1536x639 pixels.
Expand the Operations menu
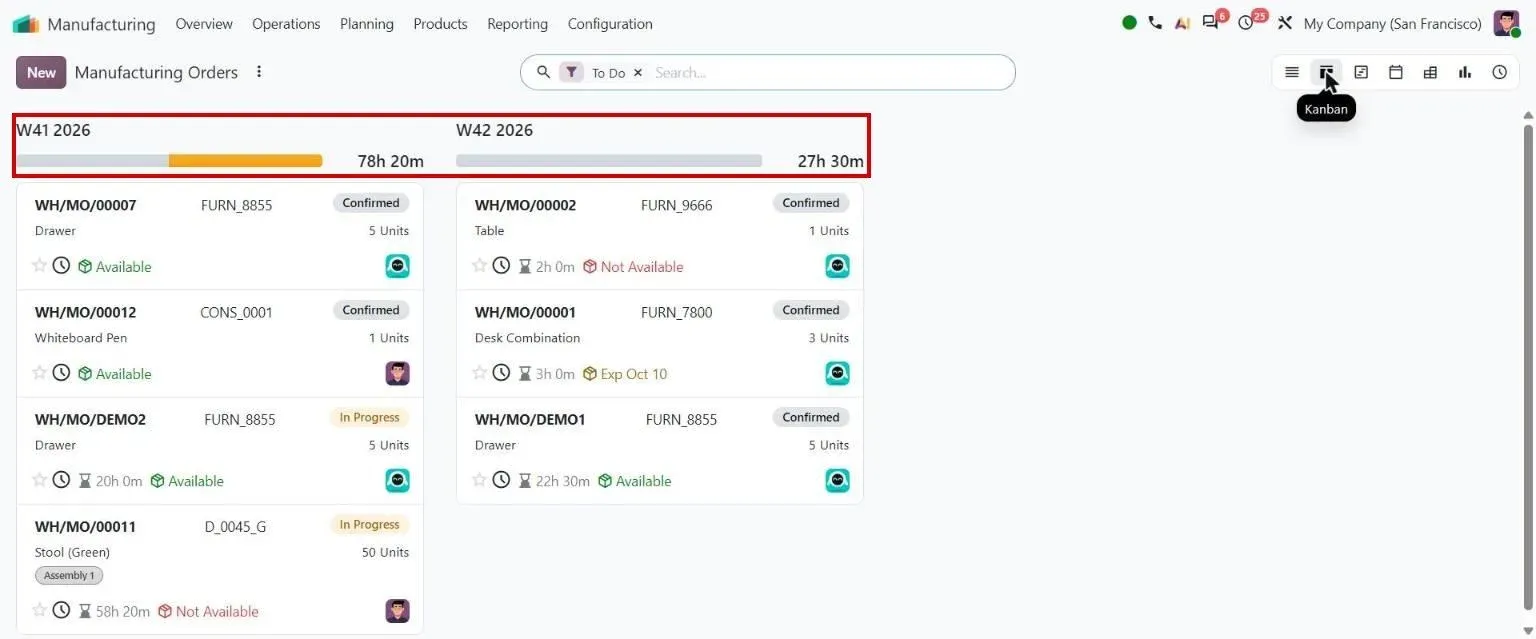pyautogui.click(x=286, y=23)
